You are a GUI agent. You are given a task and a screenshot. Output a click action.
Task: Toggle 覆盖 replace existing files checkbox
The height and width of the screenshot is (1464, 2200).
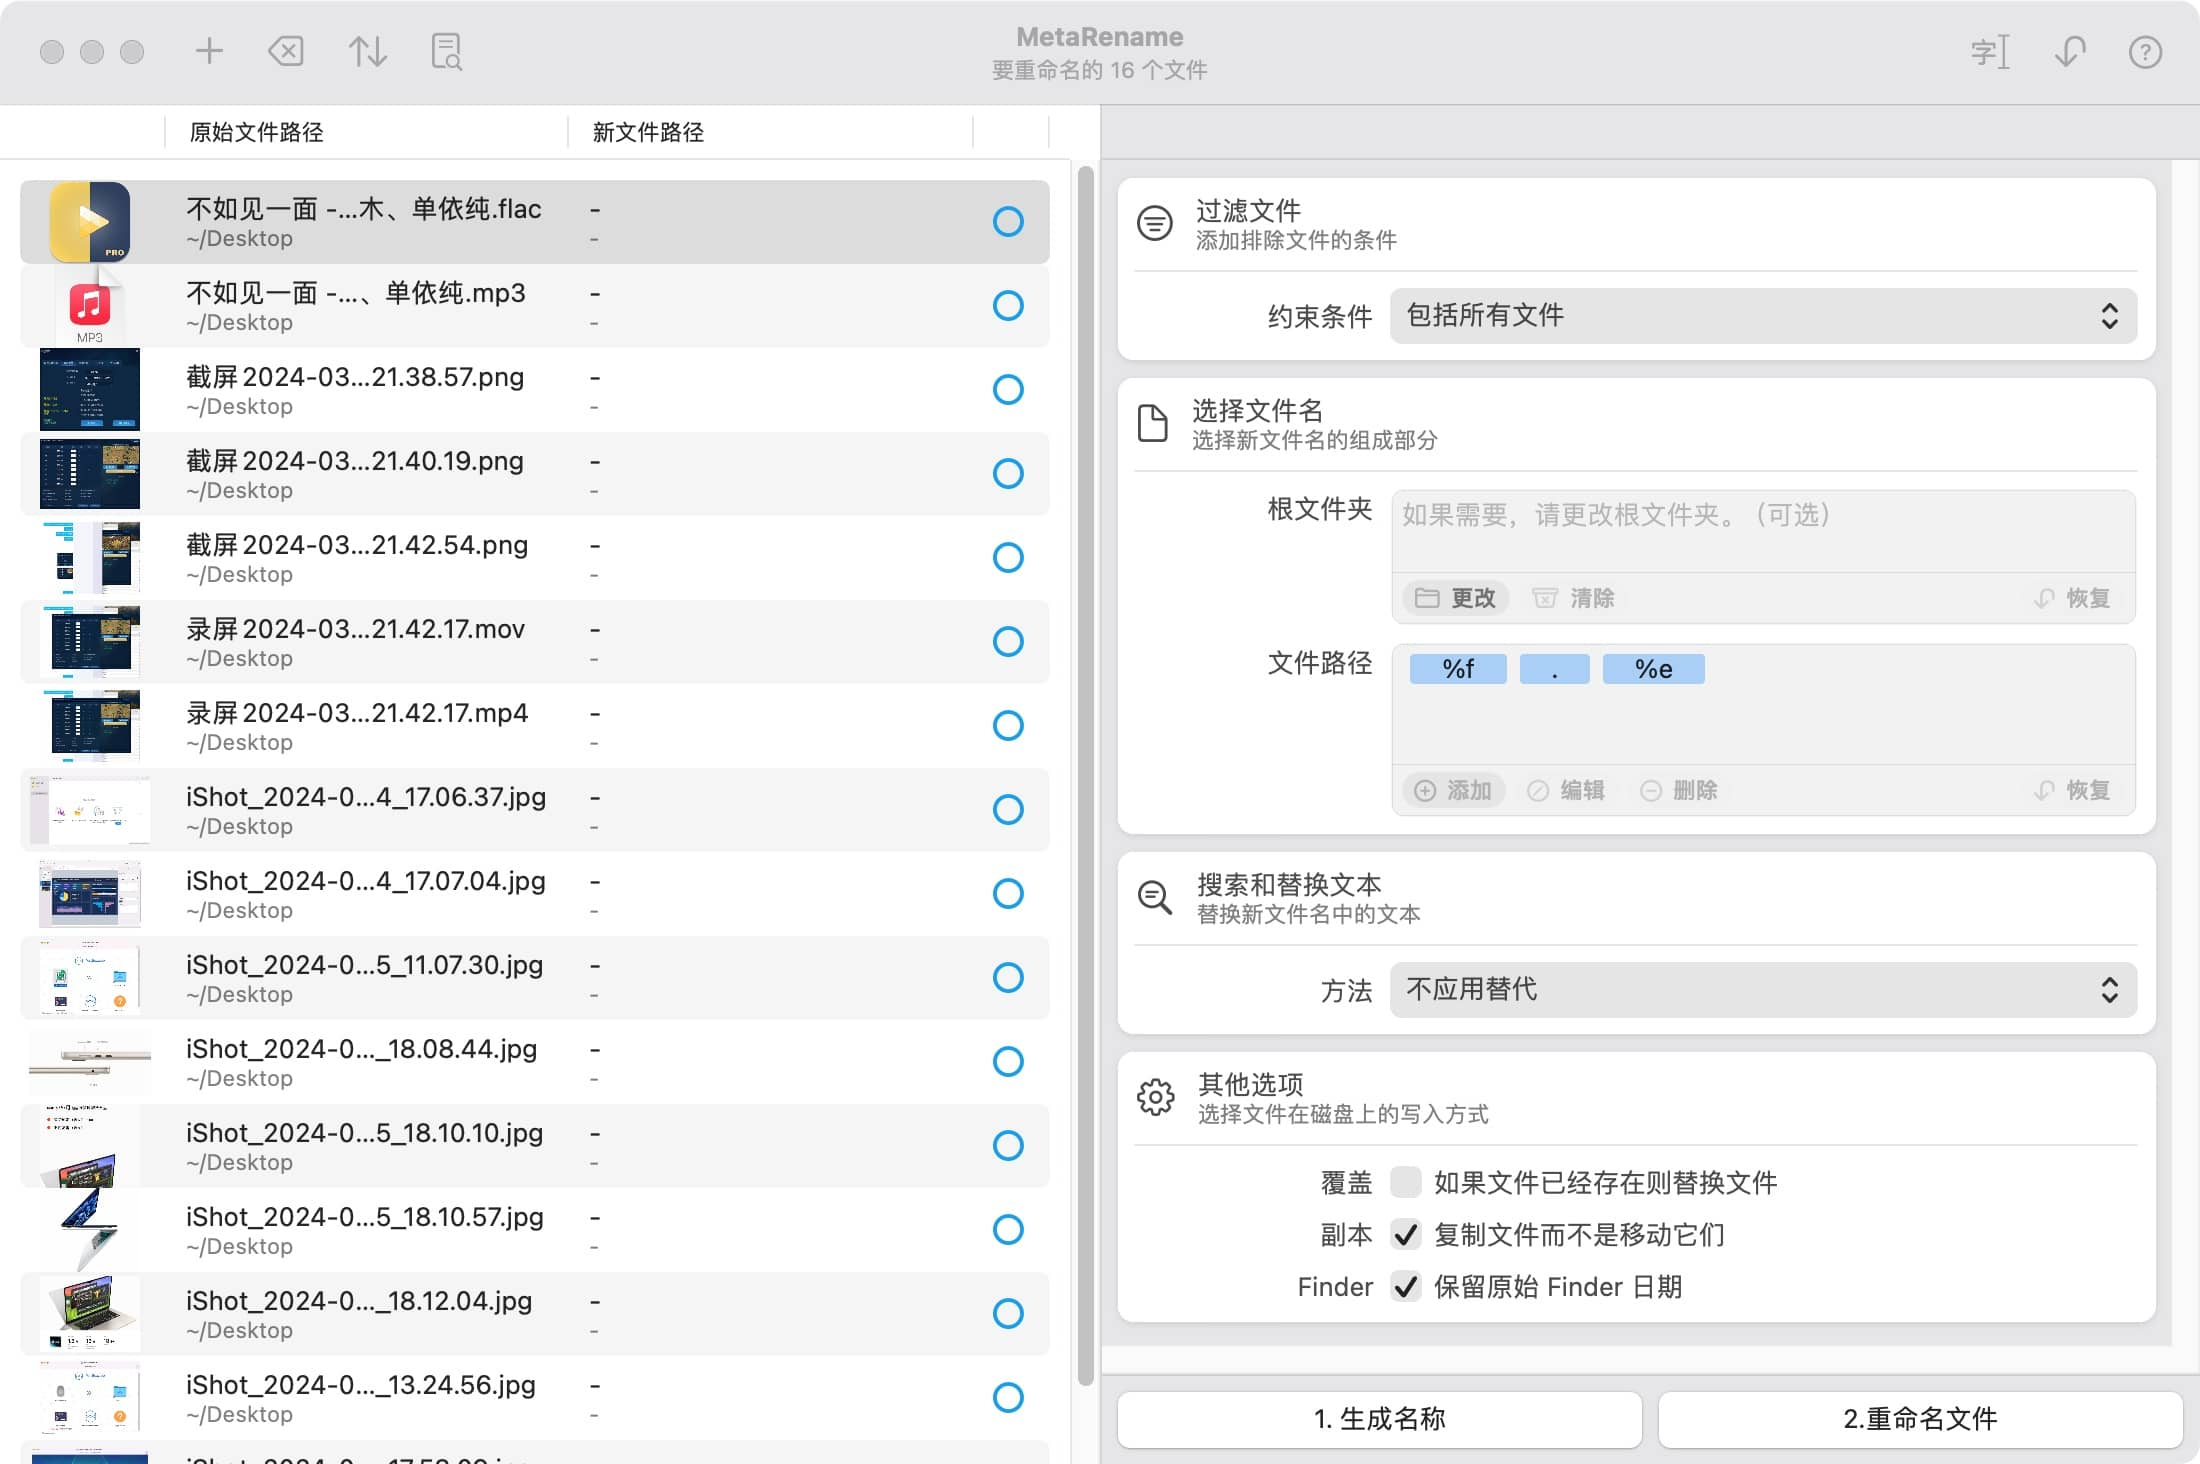(x=1405, y=1182)
